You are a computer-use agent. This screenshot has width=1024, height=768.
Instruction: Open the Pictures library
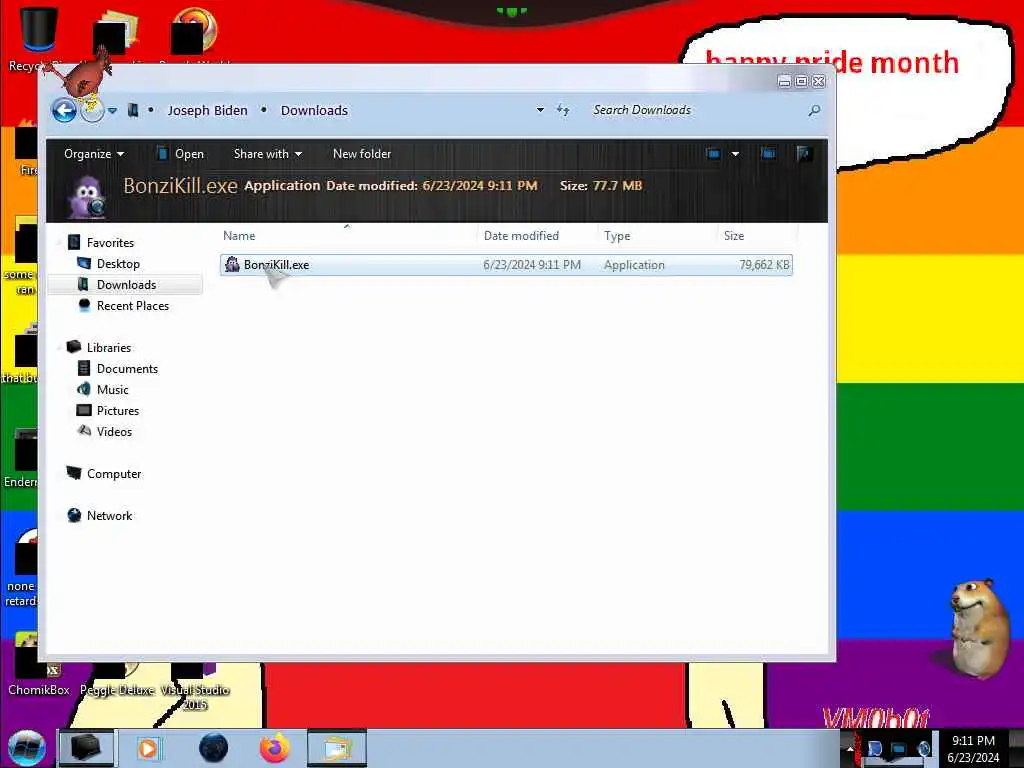pos(118,411)
